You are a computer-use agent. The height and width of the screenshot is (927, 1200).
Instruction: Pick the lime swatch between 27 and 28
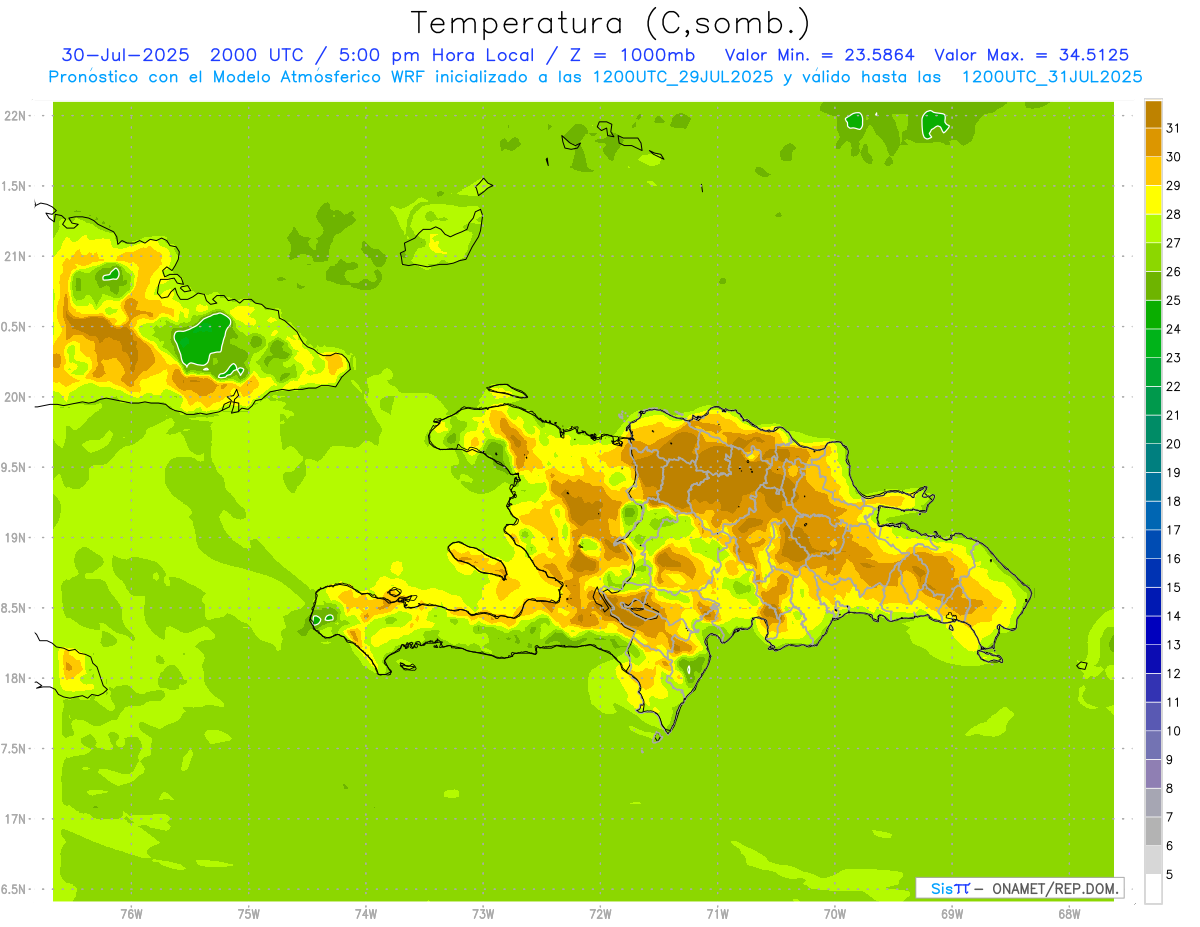click(x=1153, y=229)
